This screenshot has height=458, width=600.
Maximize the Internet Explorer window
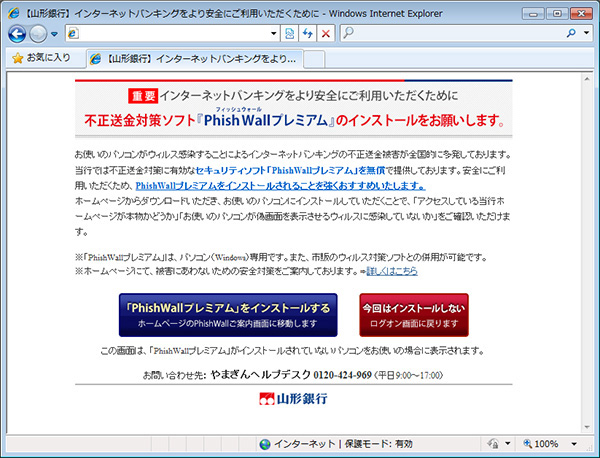(557, 14)
